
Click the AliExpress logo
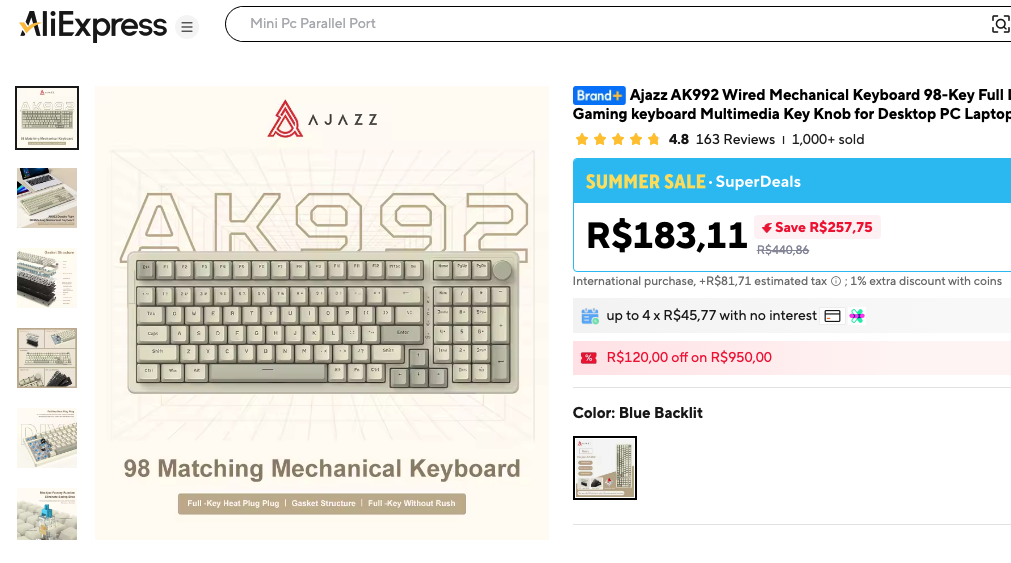92,25
